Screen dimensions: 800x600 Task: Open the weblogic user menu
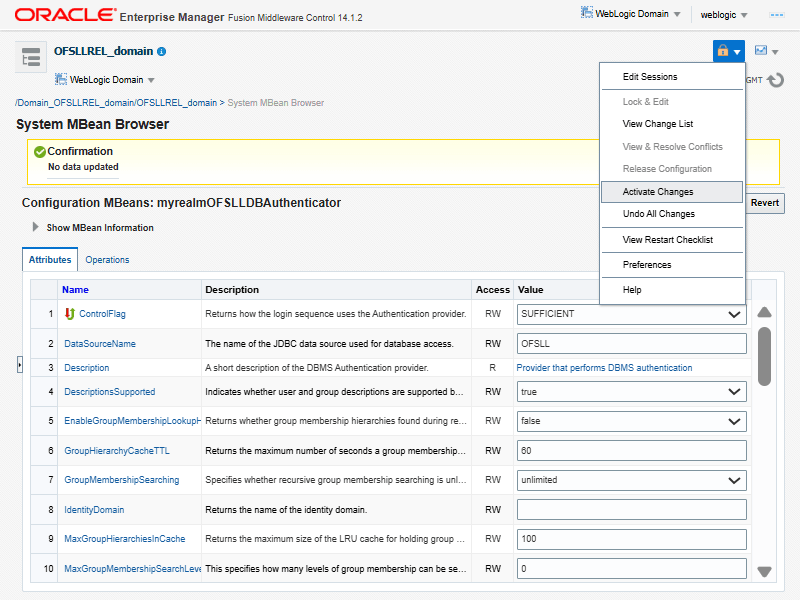coord(725,15)
